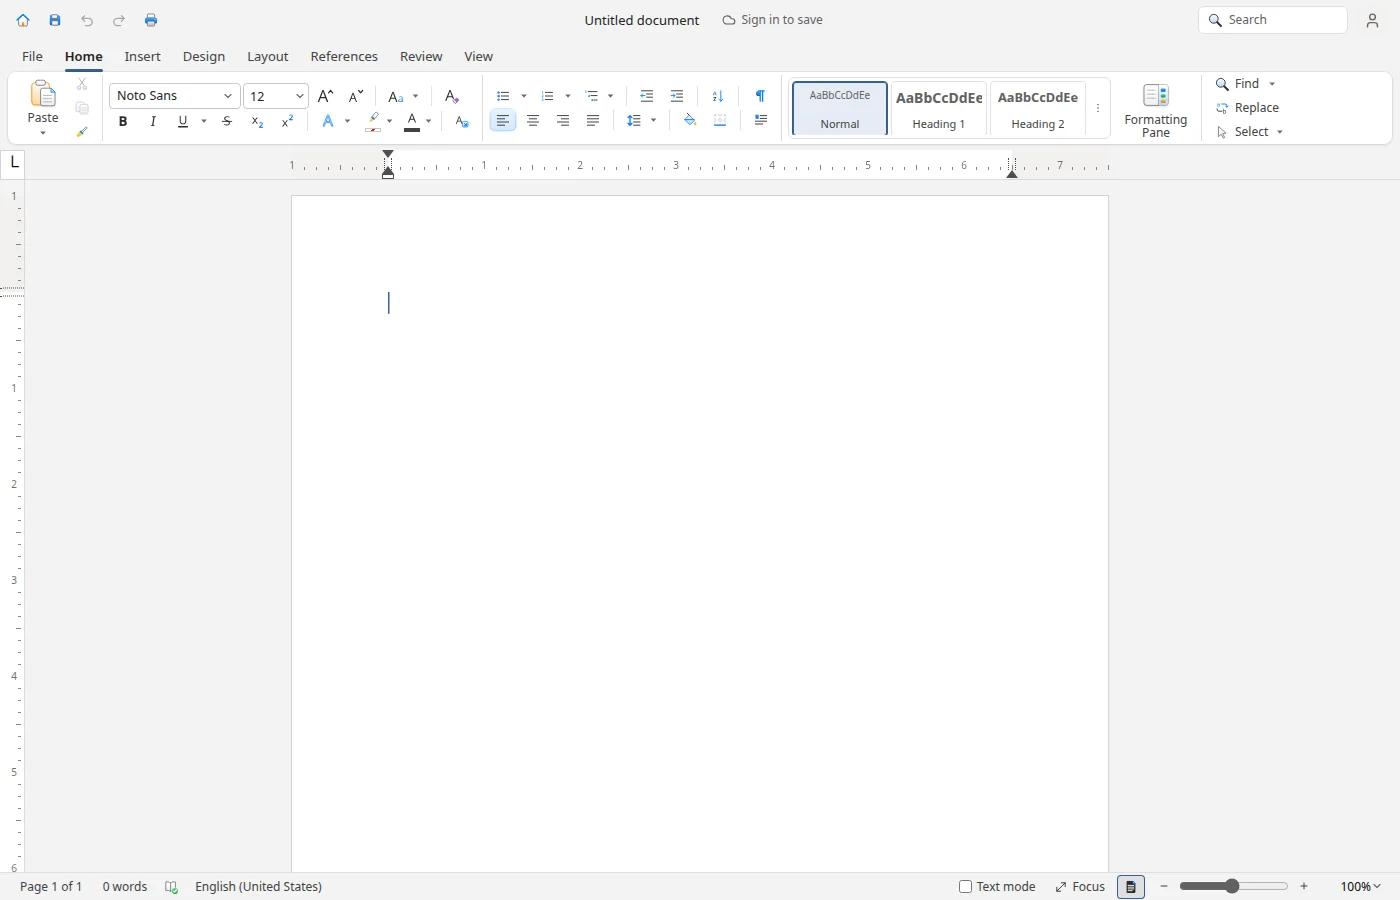Switch to the Design tab
Screen dimensions: 1400x900
pos(204,57)
